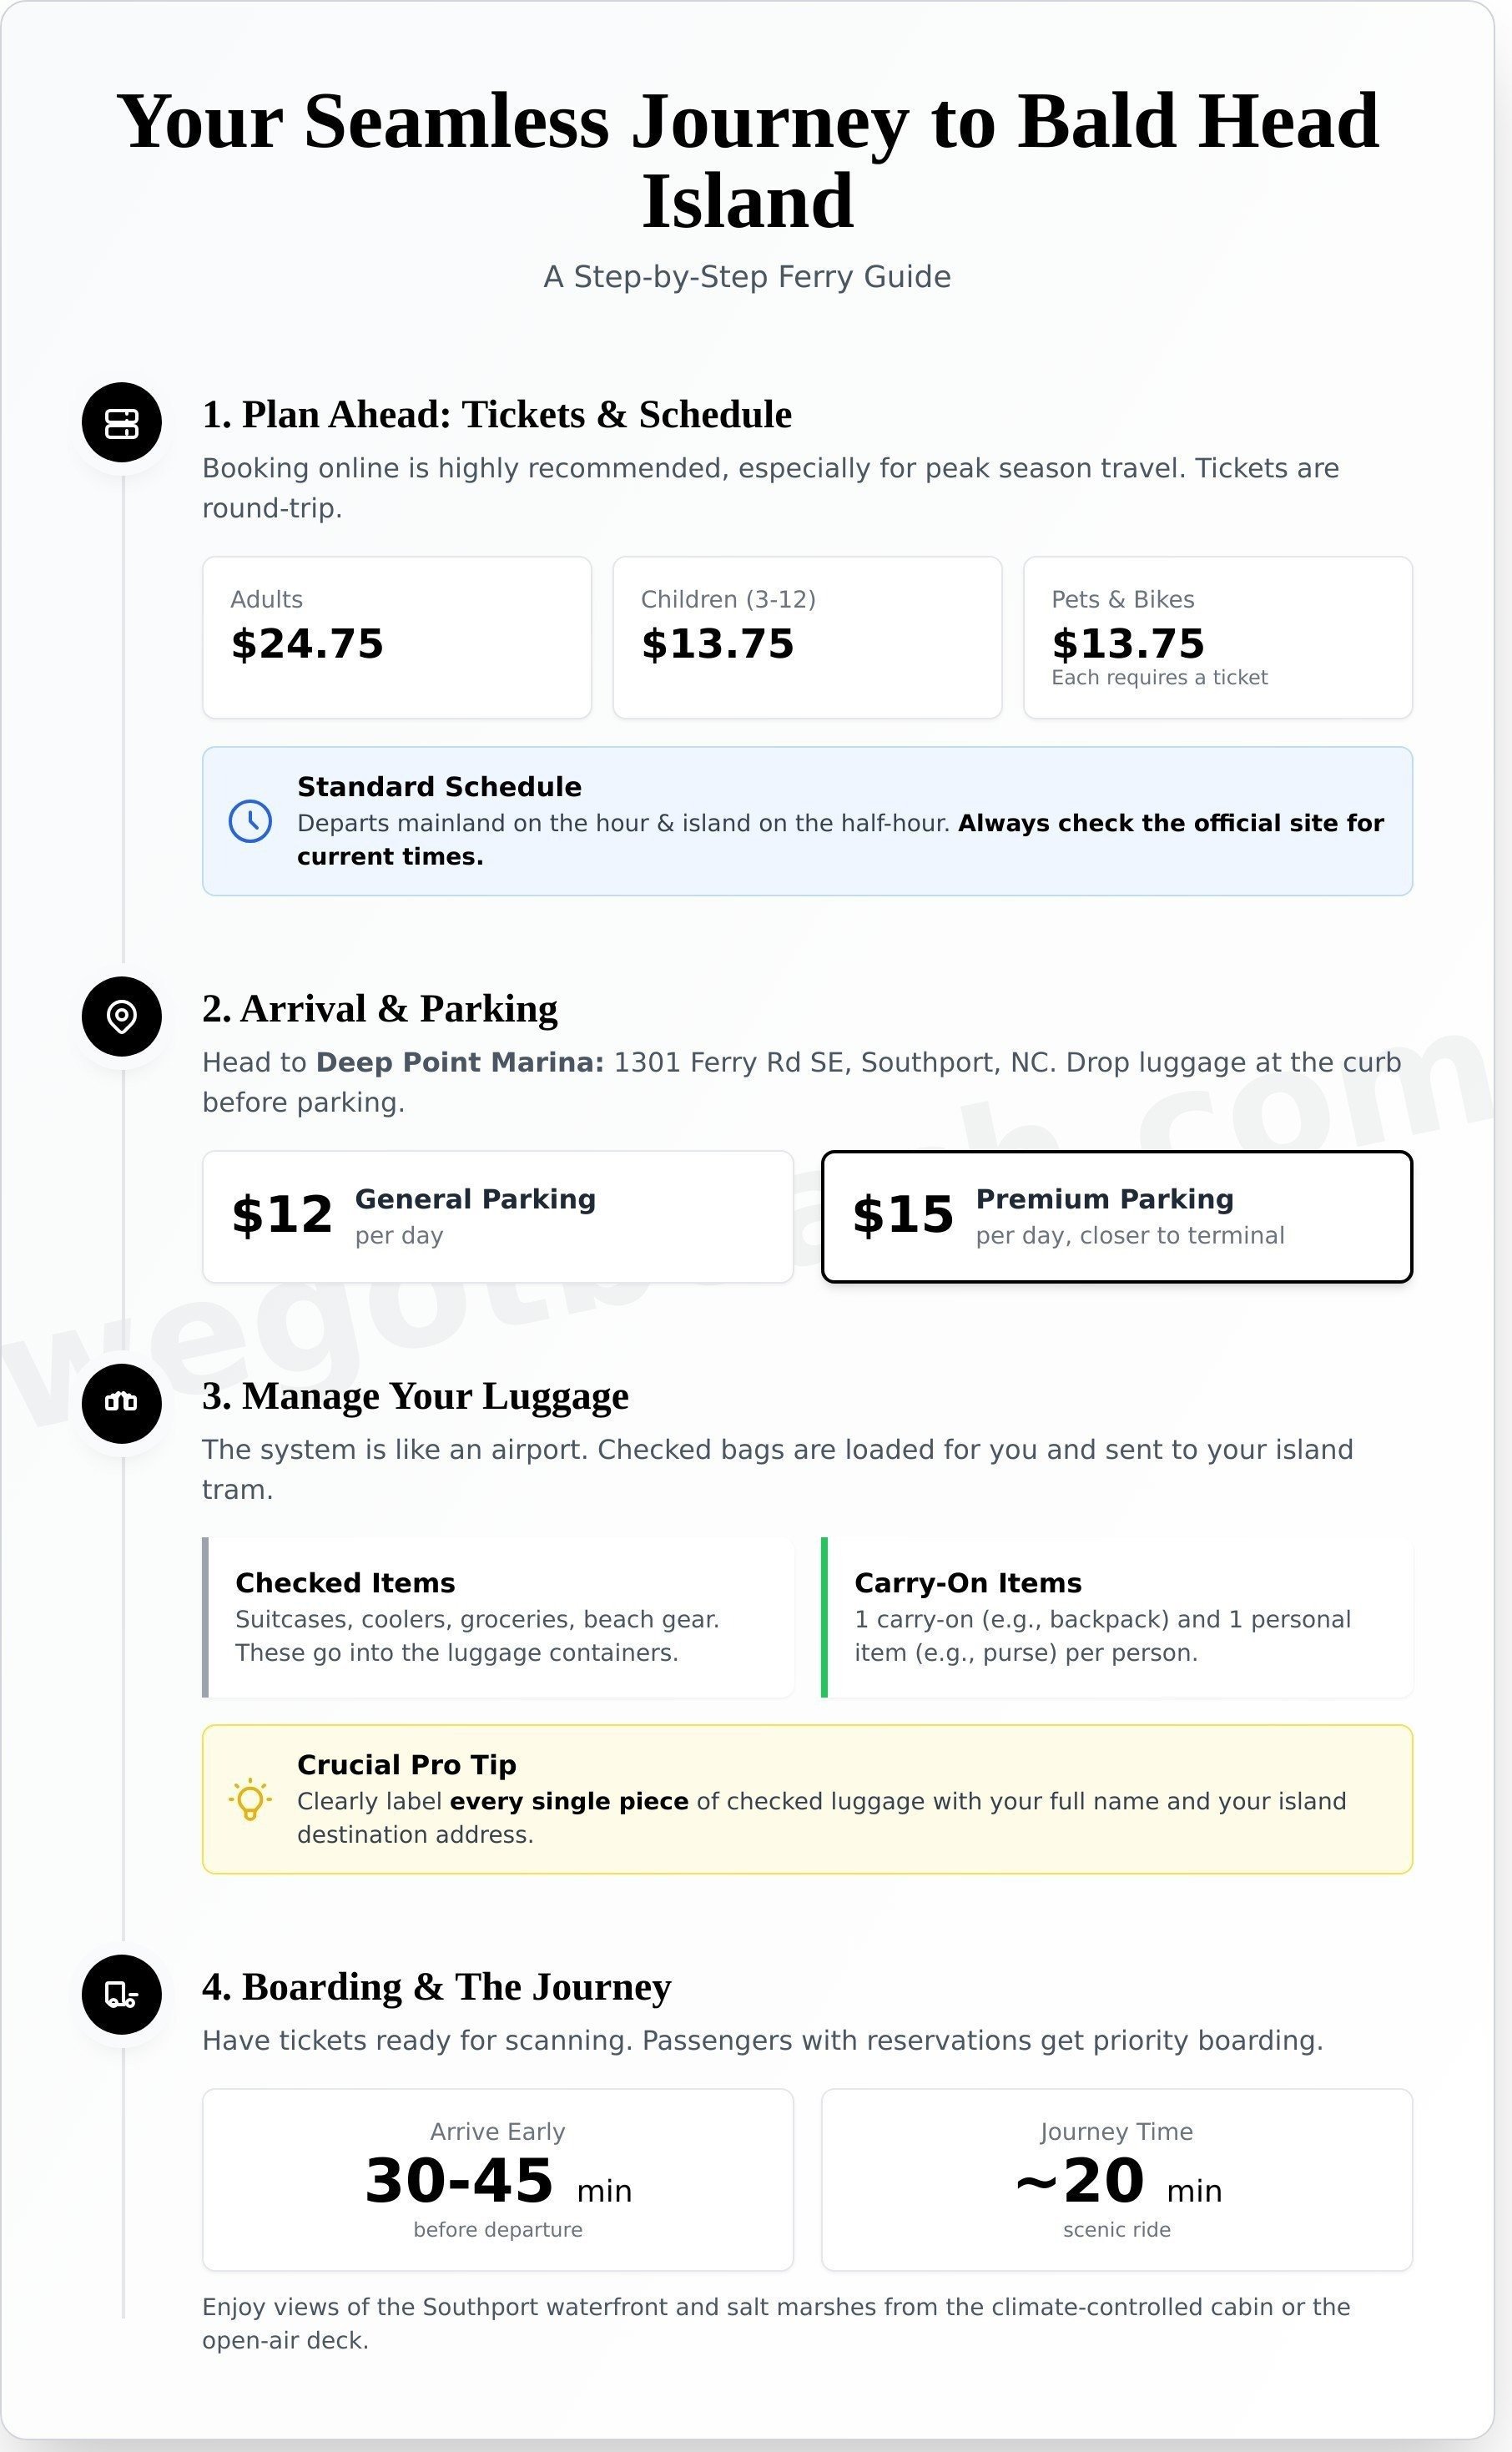This screenshot has width=1512, height=2452.
Task: Choose the $12 General Parking card
Action: (498, 1216)
